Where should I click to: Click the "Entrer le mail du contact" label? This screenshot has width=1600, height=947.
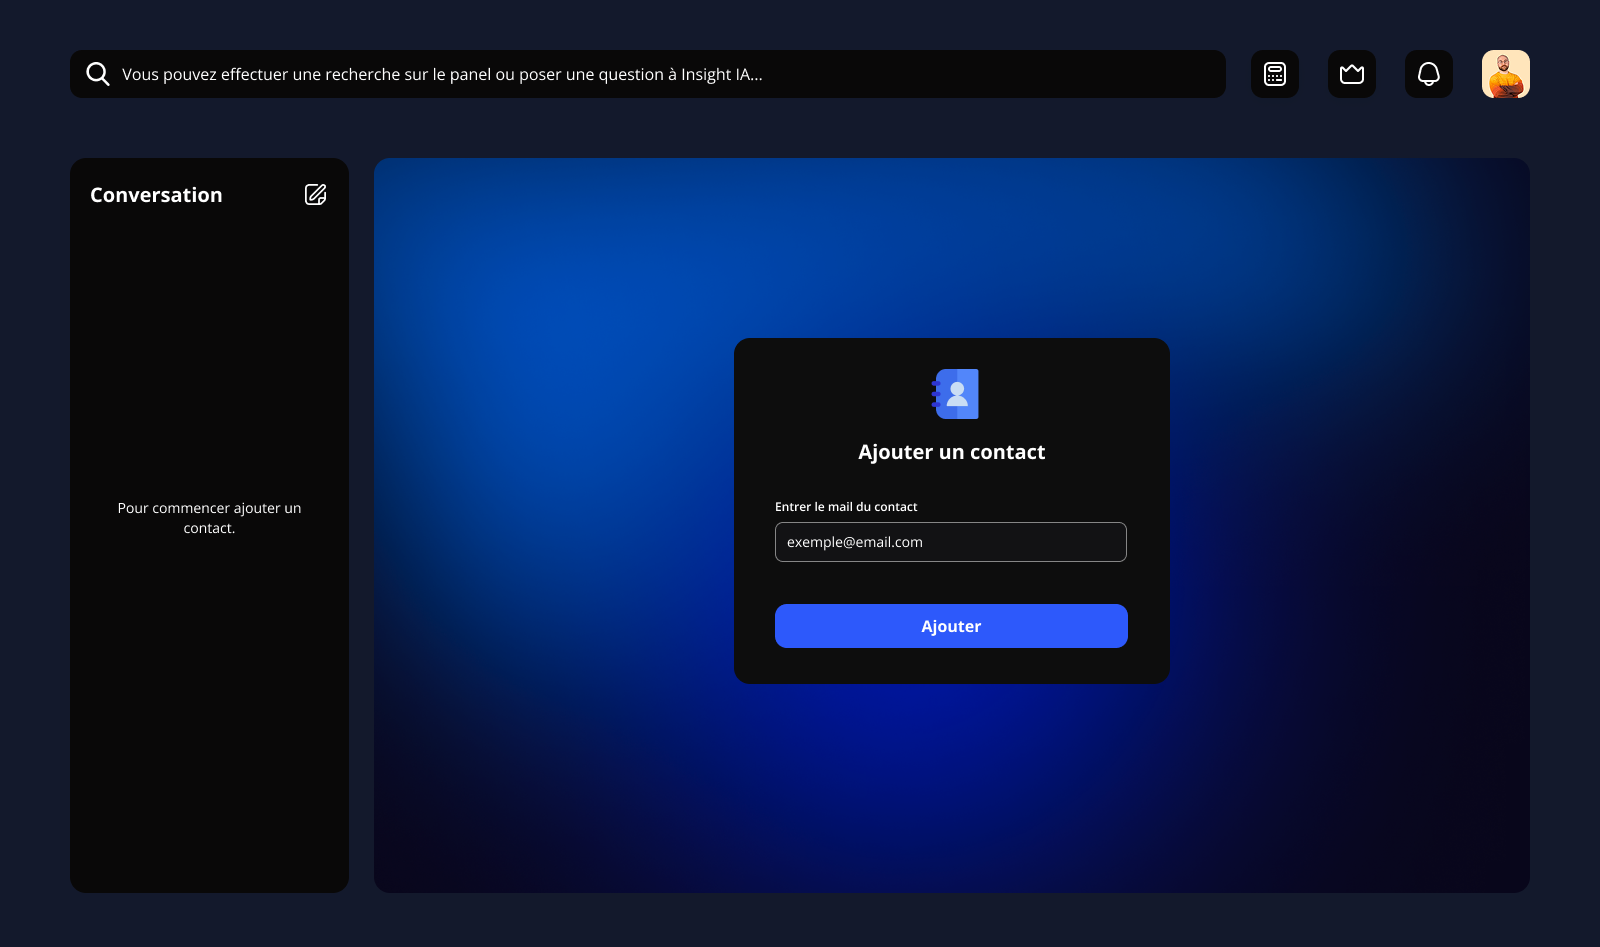(x=846, y=507)
